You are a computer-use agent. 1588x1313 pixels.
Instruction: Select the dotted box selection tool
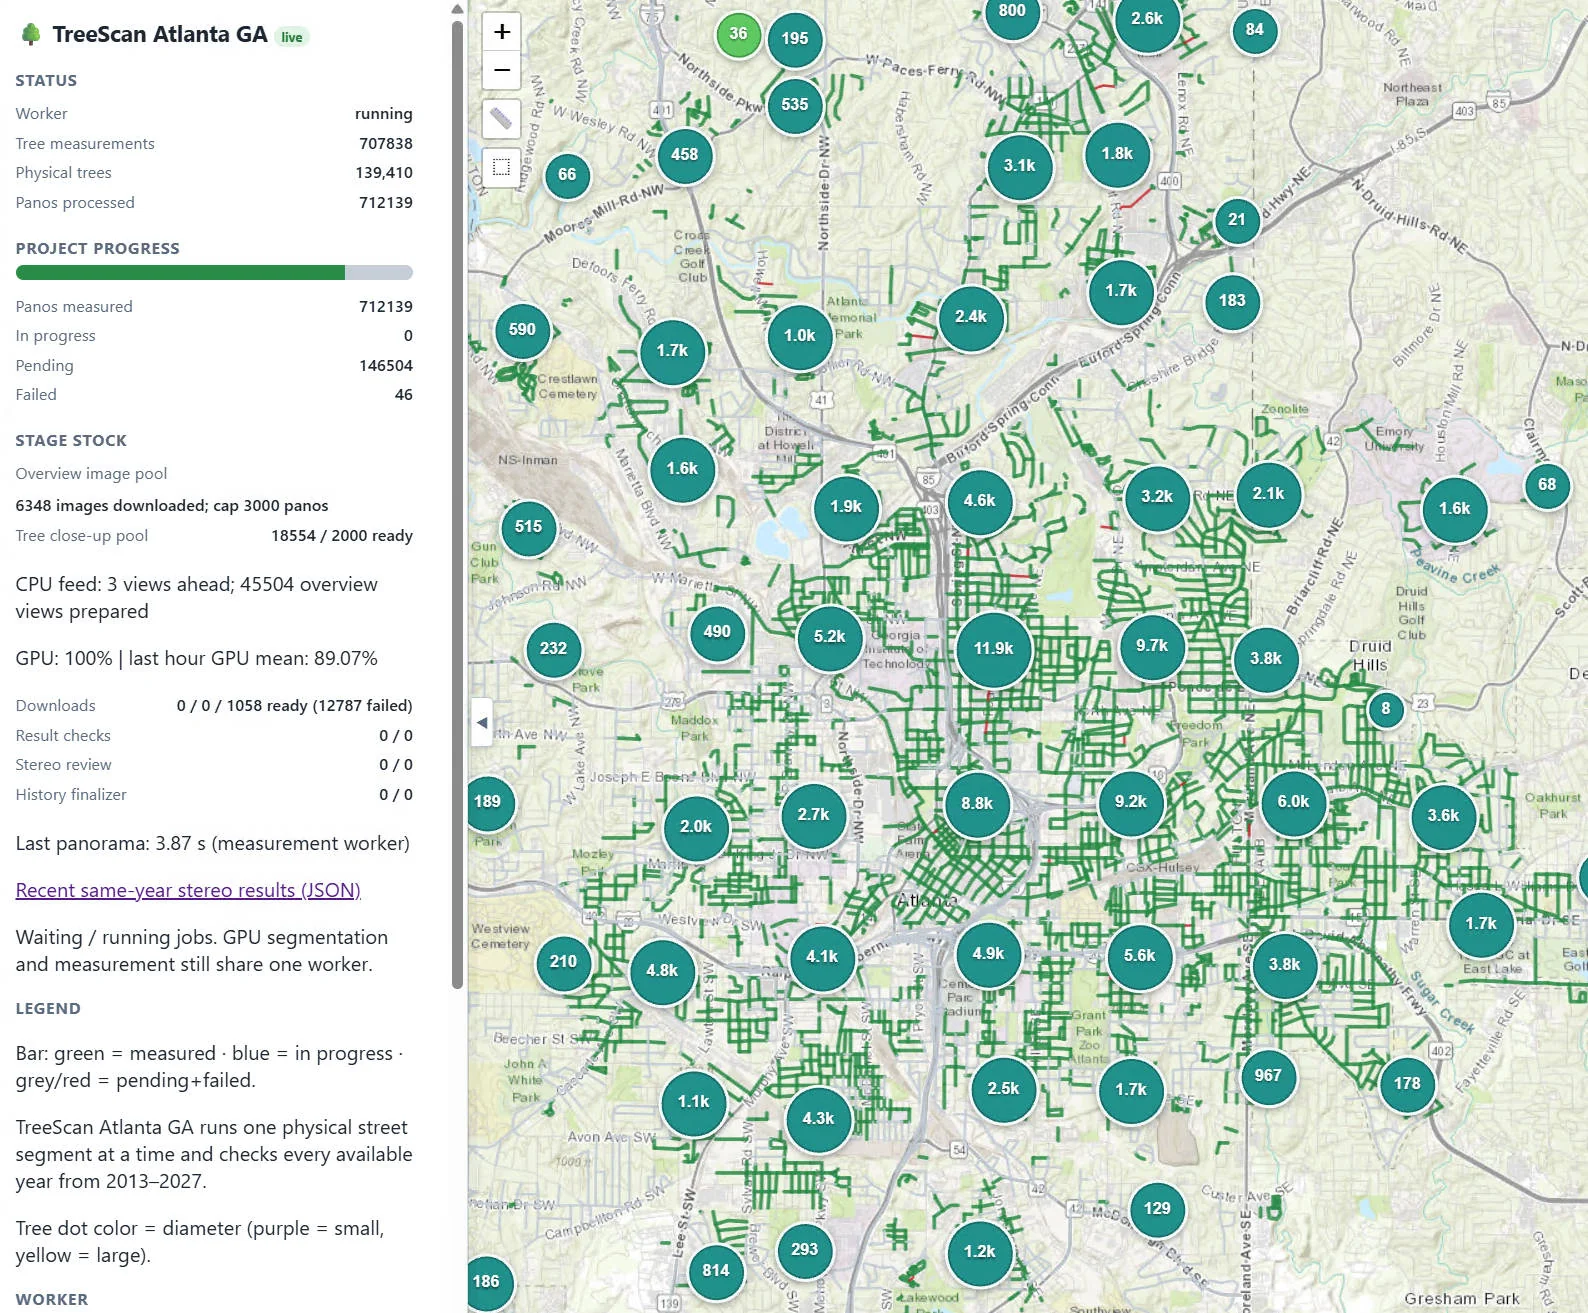point(502,167)
